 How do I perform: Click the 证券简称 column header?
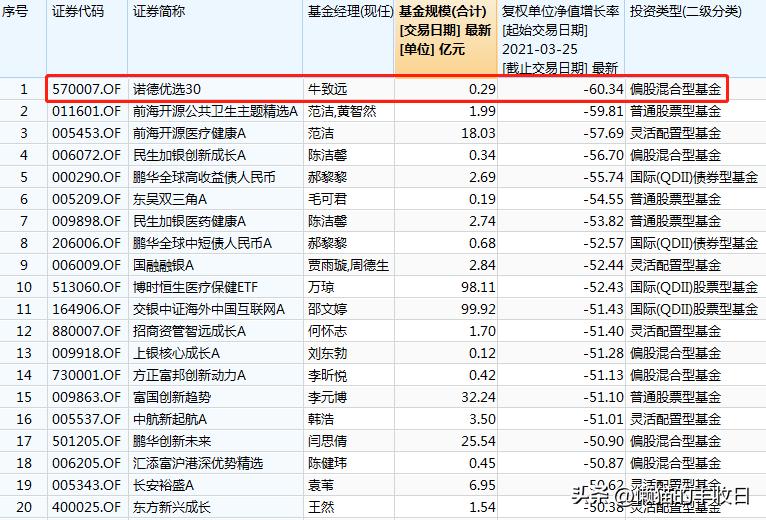click(x=159, y=11)
